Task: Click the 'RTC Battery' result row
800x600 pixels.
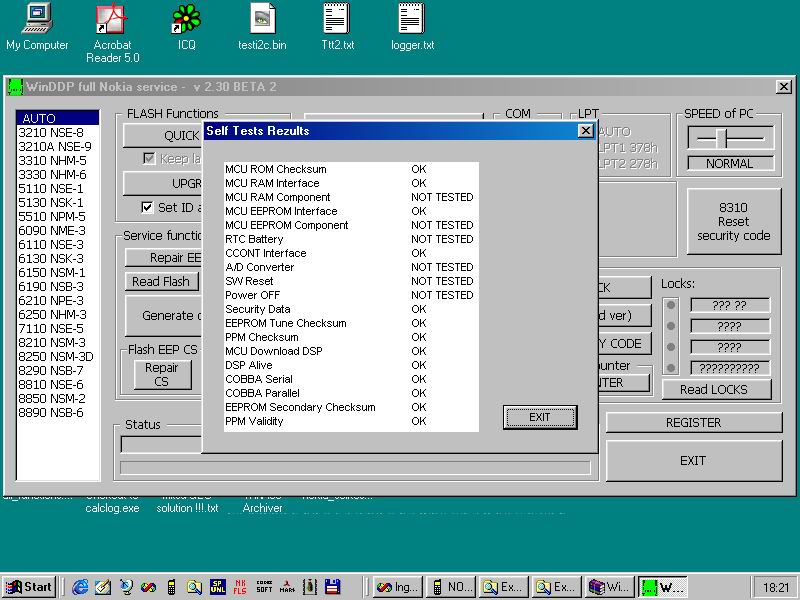Action: click(x=351, y=239)
